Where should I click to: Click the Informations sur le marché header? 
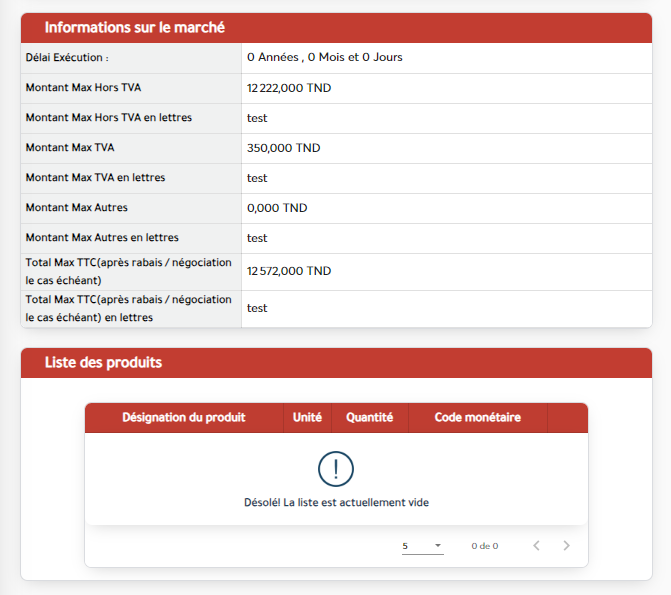pos(134,28)
